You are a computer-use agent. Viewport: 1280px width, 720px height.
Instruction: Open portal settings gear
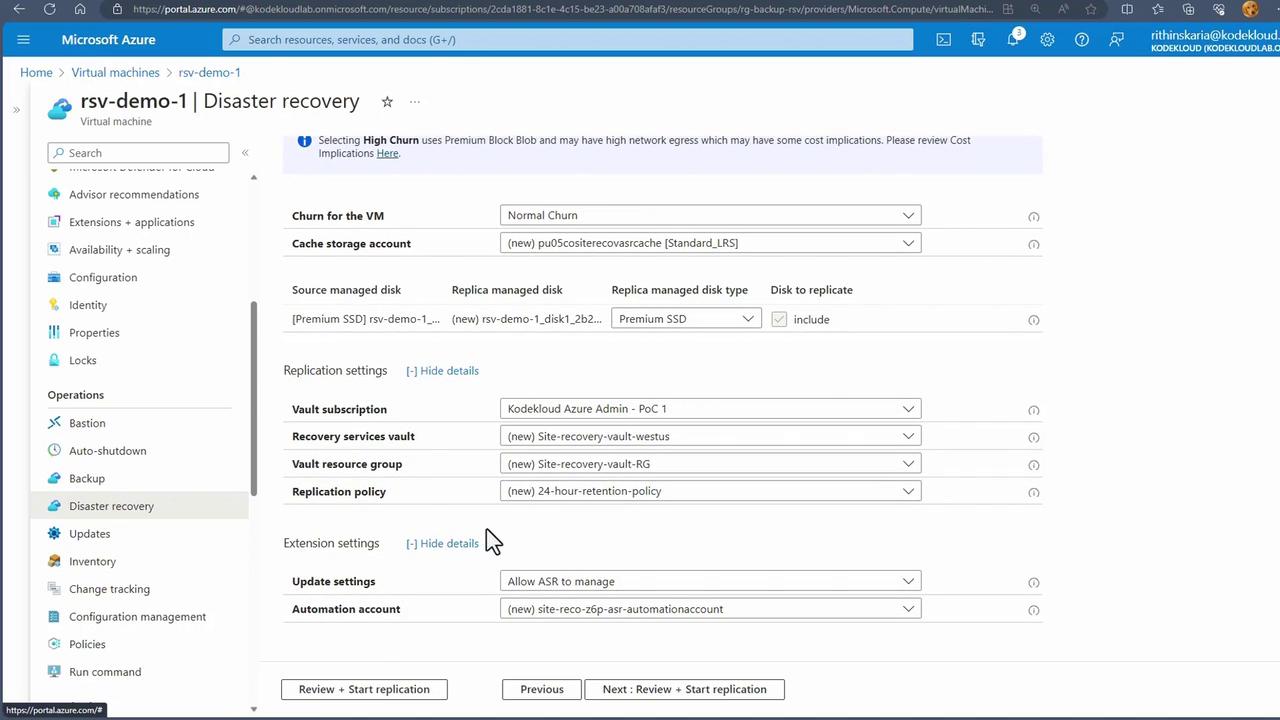click(1047, 40)
